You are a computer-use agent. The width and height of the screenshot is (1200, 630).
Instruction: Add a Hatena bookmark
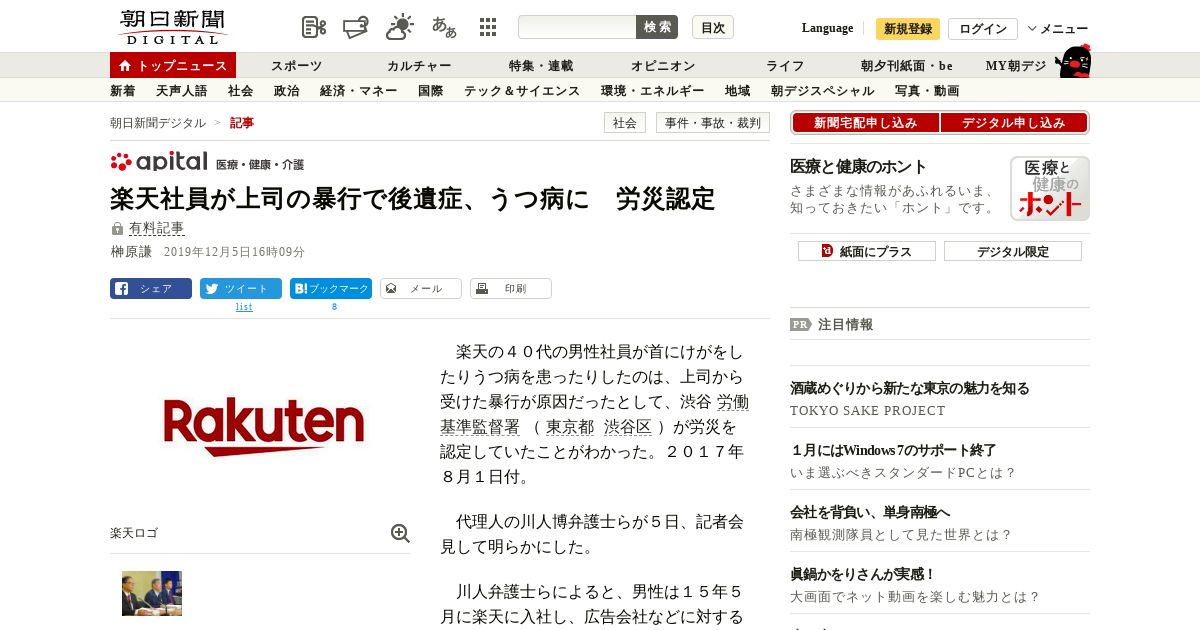331,289
